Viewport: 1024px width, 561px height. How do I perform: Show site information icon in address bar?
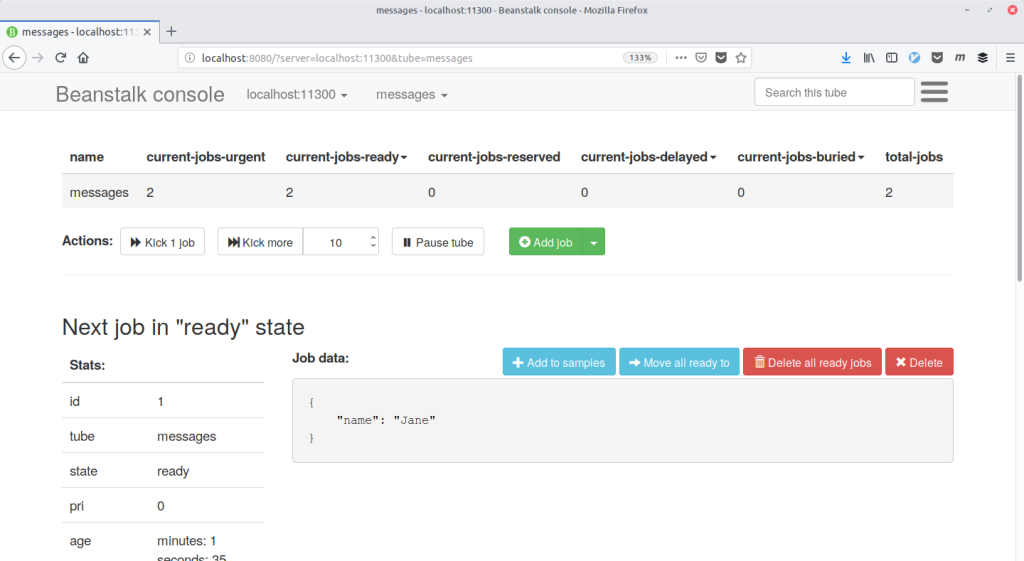(190, 57)
